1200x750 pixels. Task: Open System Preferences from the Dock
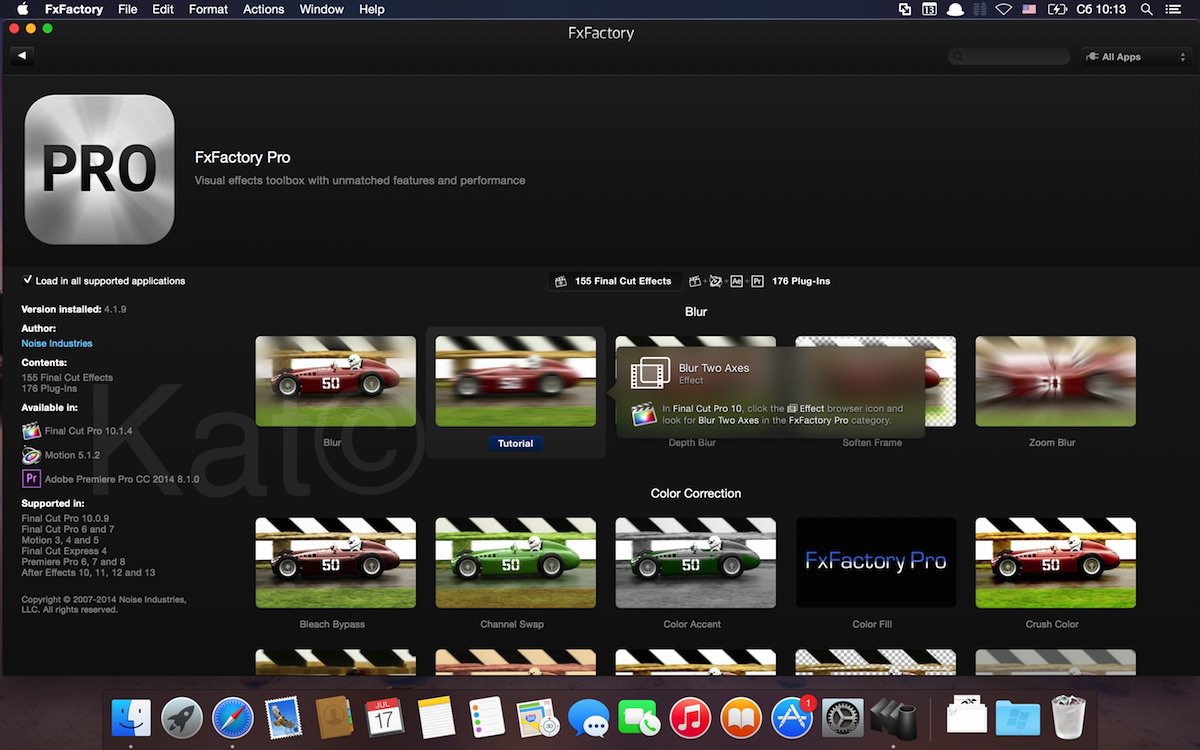(843, 718)
